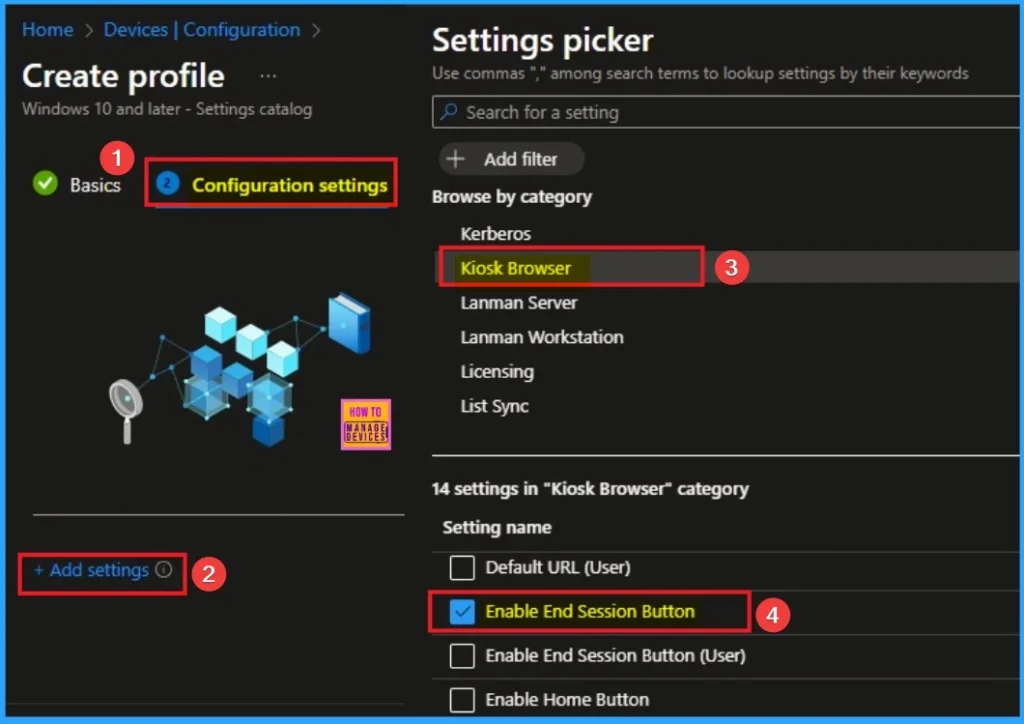Select the Kerberos category
1024x724 pixels.
495,234
